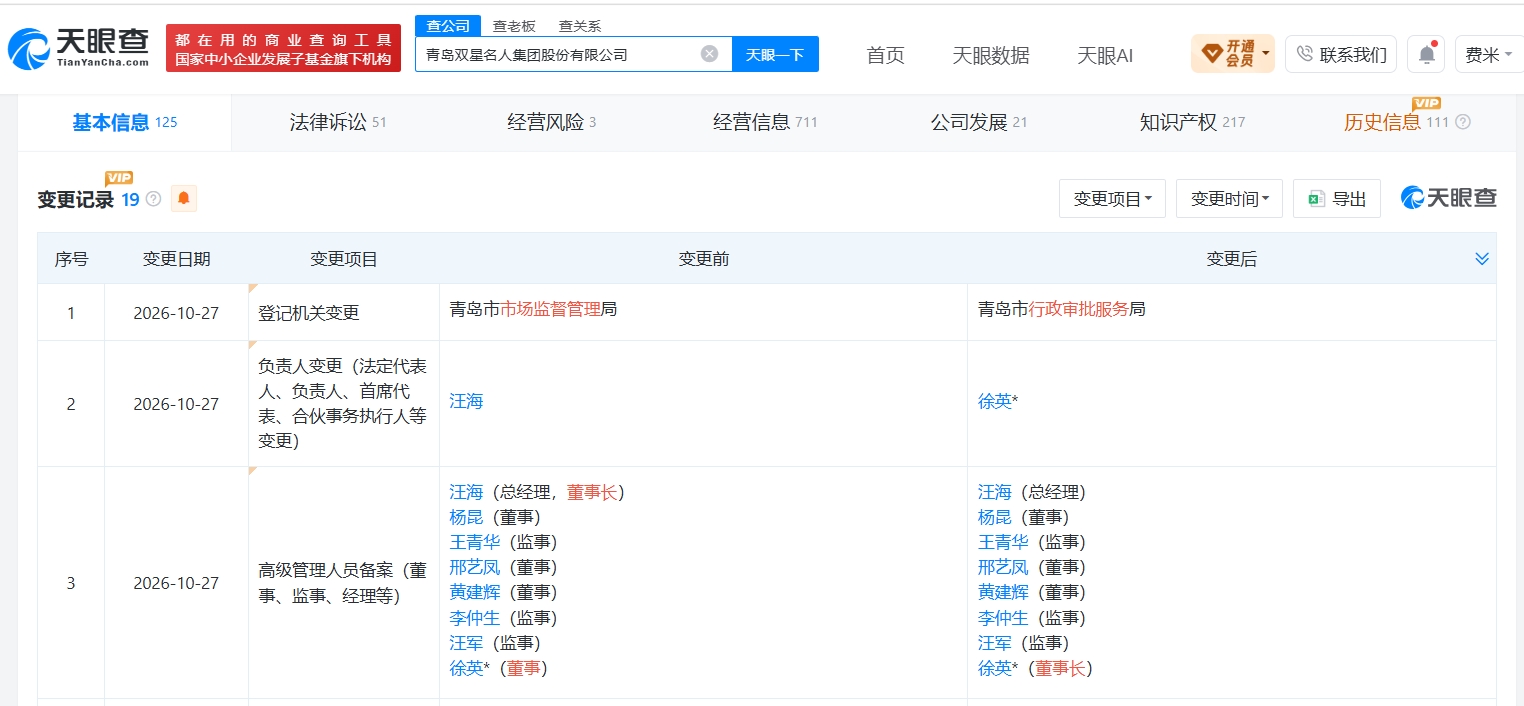Viewport: 1524px width, 706px height.
Task: Open the 费米 user account dropdown
Action: coord(1488,54)
